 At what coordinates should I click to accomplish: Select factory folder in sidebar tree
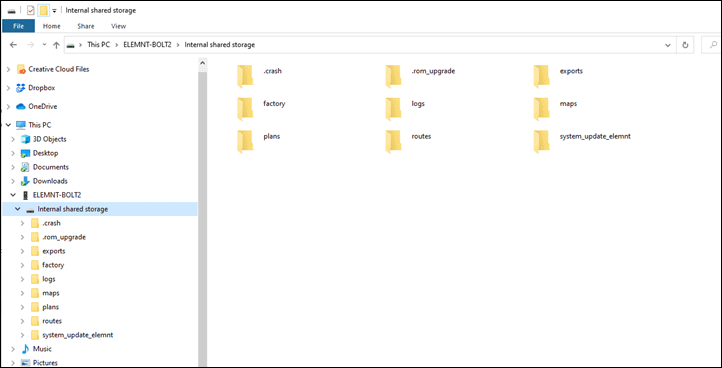[x=53, y=265]
